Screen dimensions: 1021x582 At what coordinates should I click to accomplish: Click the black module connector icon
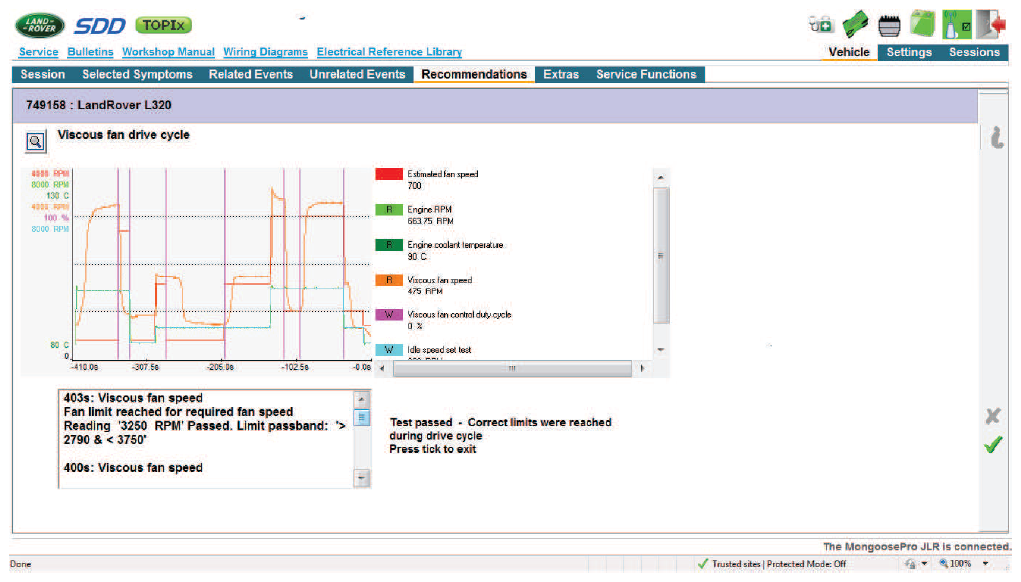pyautogui.click(x=889, y=26)
